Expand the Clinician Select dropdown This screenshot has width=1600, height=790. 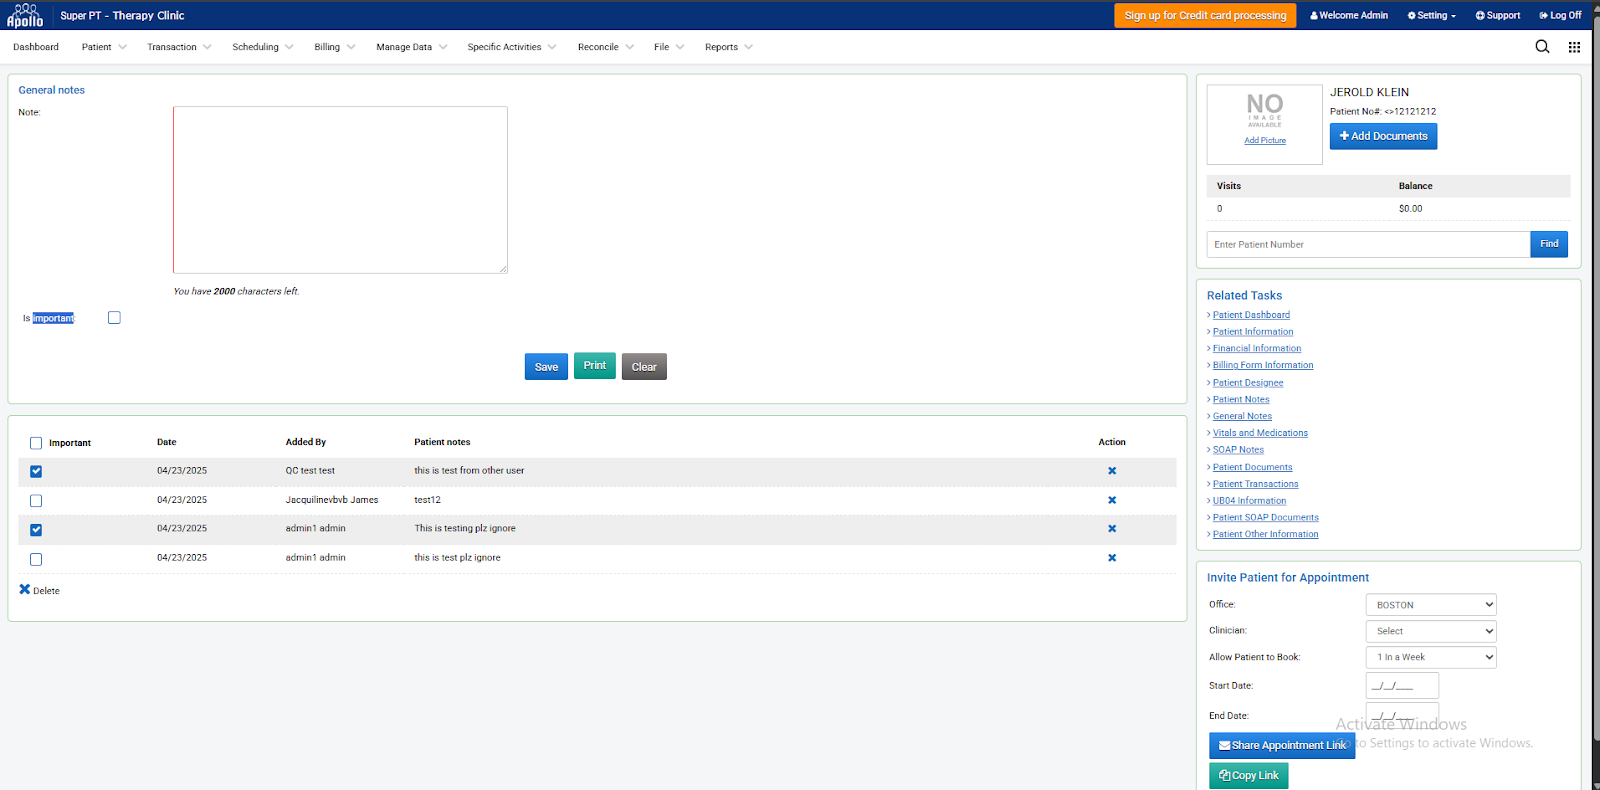pos(1430,631)
